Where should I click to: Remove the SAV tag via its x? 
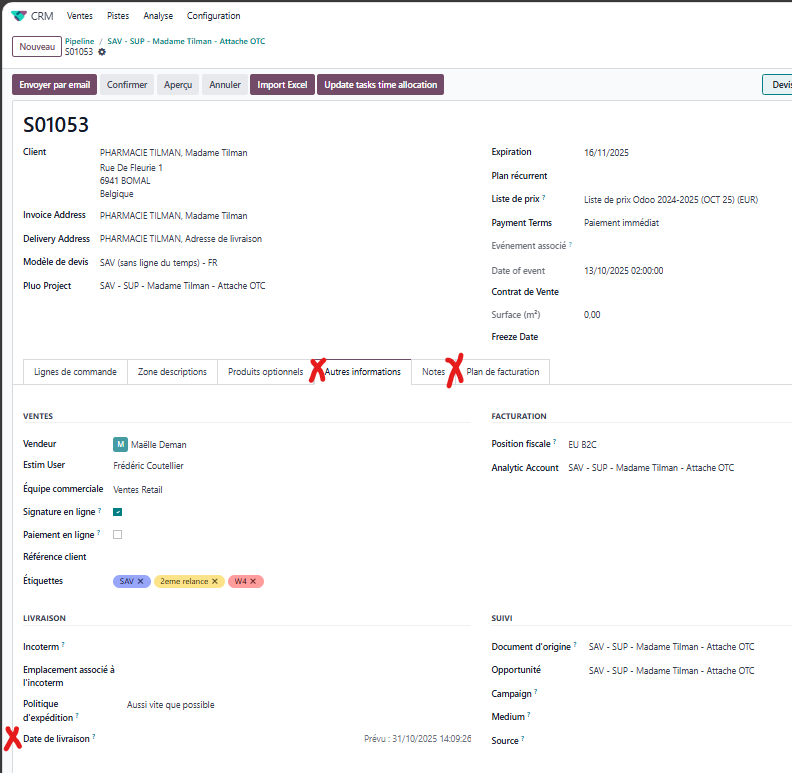(141, 581)
